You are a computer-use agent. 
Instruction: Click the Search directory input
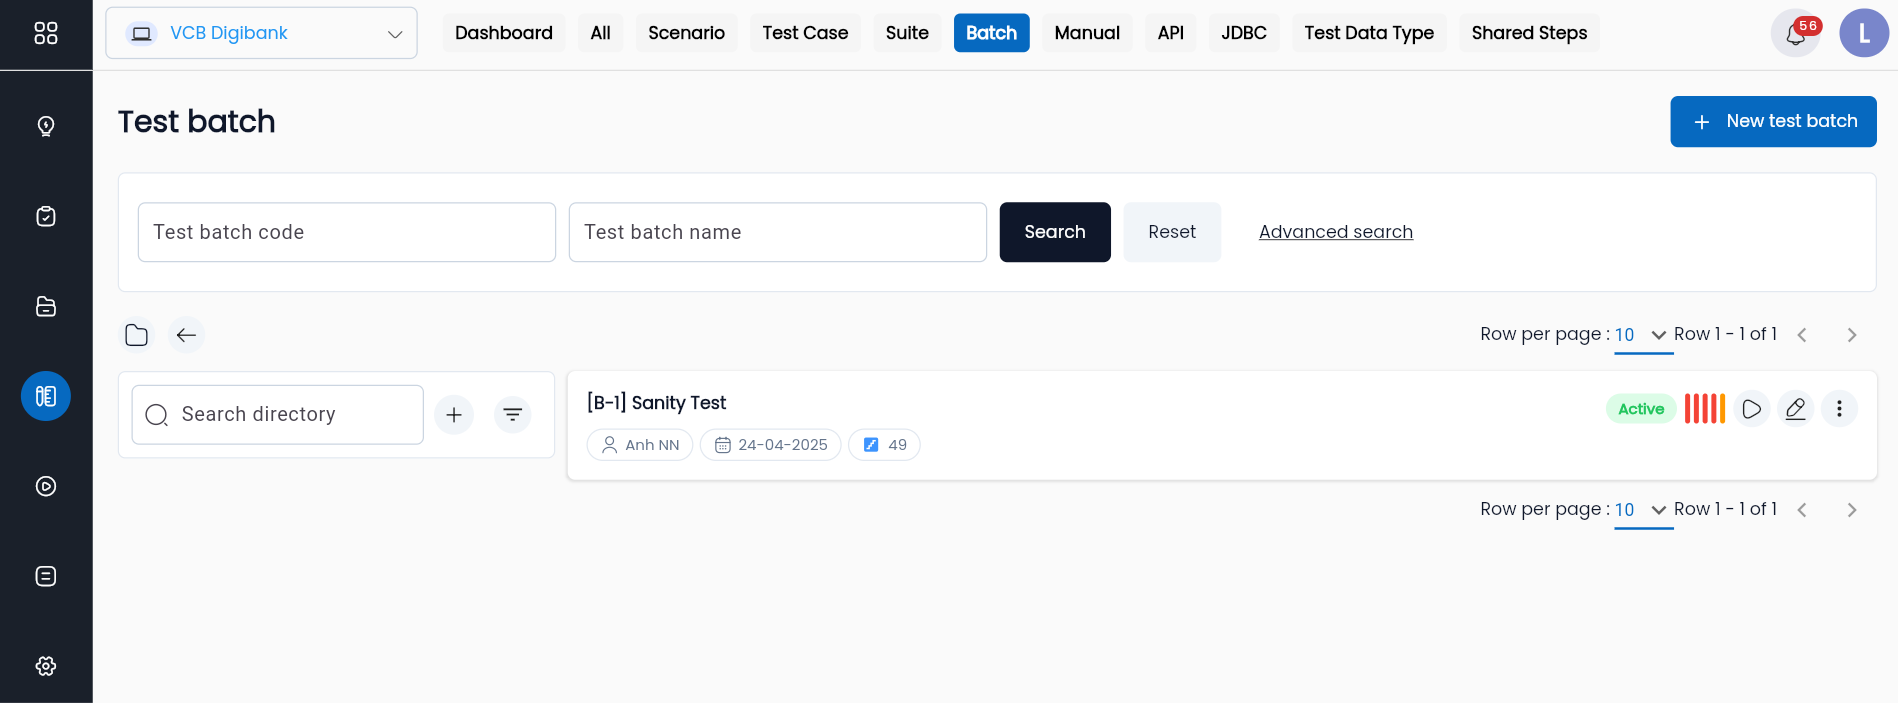278,414
